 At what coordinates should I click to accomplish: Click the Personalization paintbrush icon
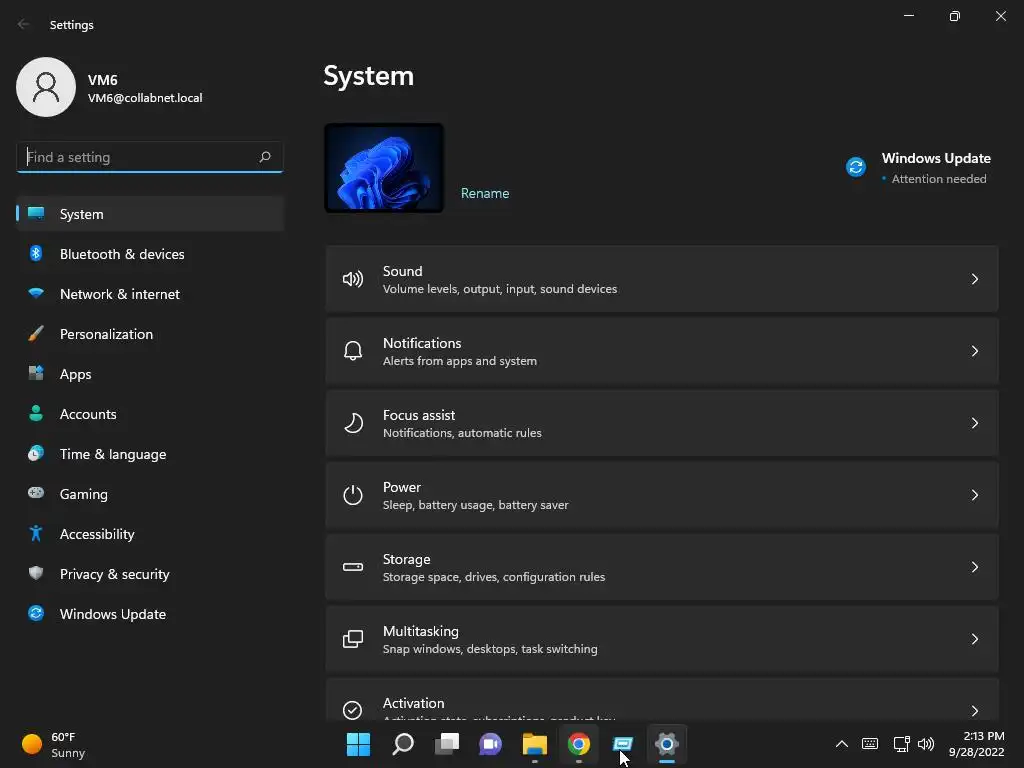tap(36, 334)
